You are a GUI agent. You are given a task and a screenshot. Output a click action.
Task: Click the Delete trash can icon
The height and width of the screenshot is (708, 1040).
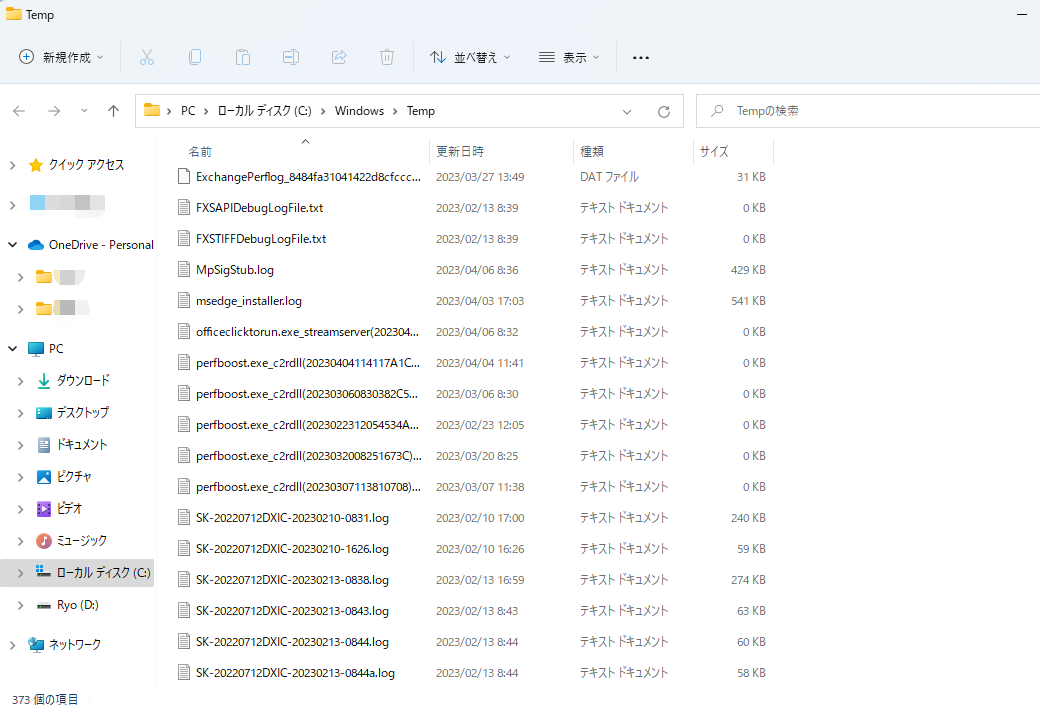(x=387, y=57)
